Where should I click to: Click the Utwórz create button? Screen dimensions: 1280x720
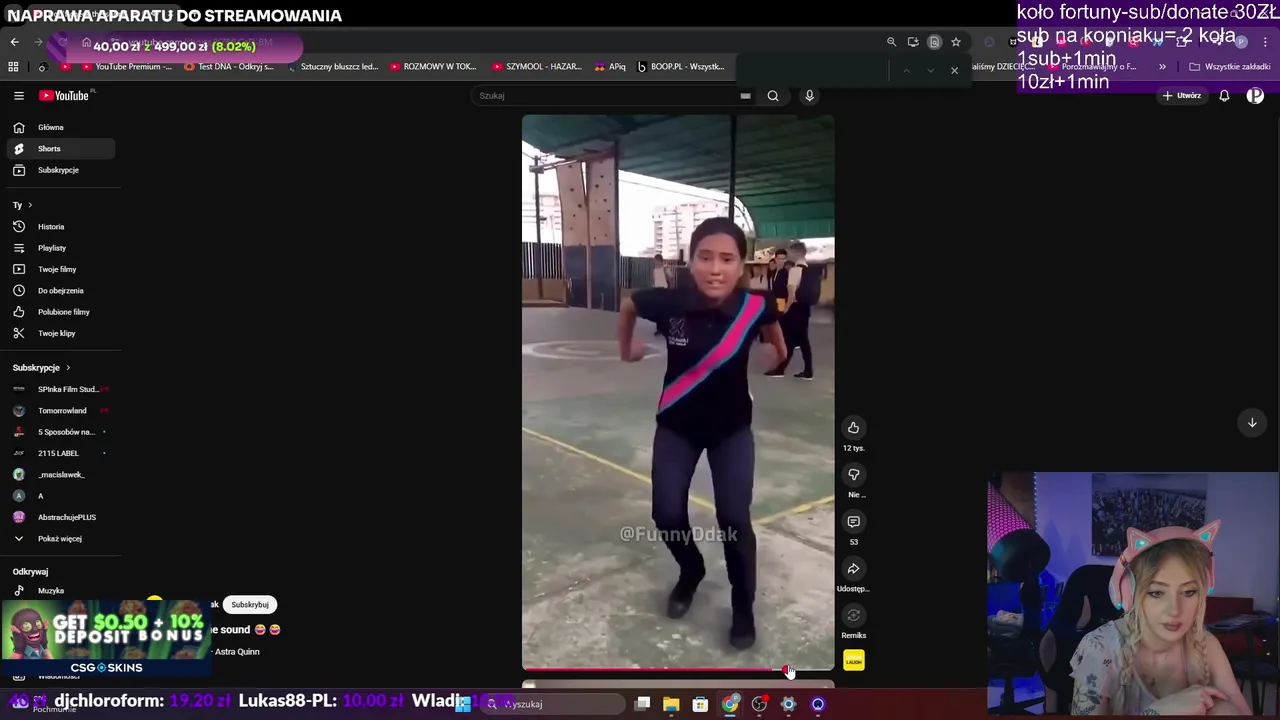point(1182,96)
